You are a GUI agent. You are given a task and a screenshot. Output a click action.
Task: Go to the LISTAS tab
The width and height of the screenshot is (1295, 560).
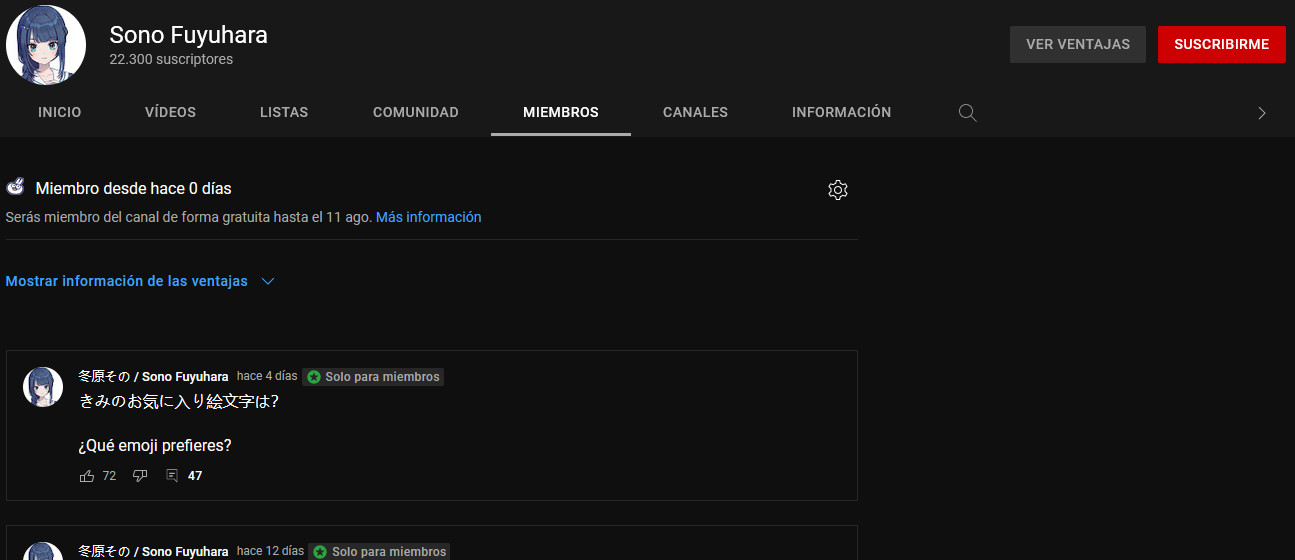click(x=284, y=113)
